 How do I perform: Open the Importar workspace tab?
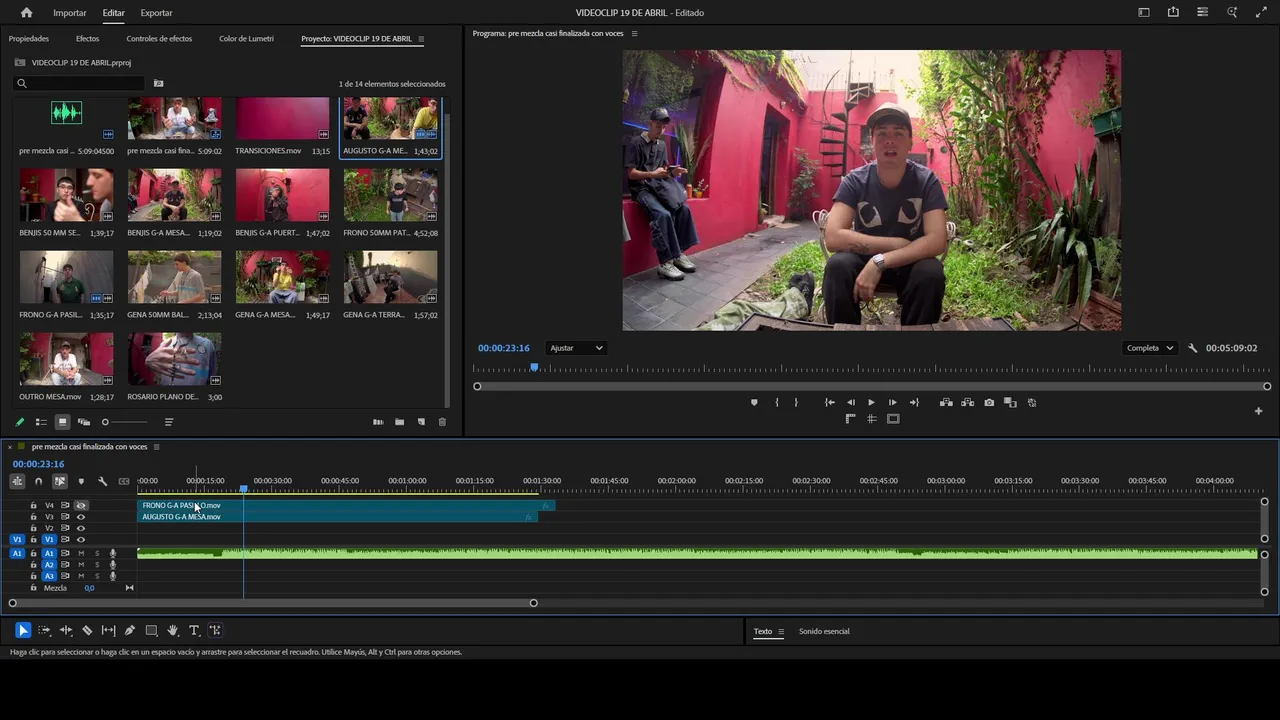70,13
